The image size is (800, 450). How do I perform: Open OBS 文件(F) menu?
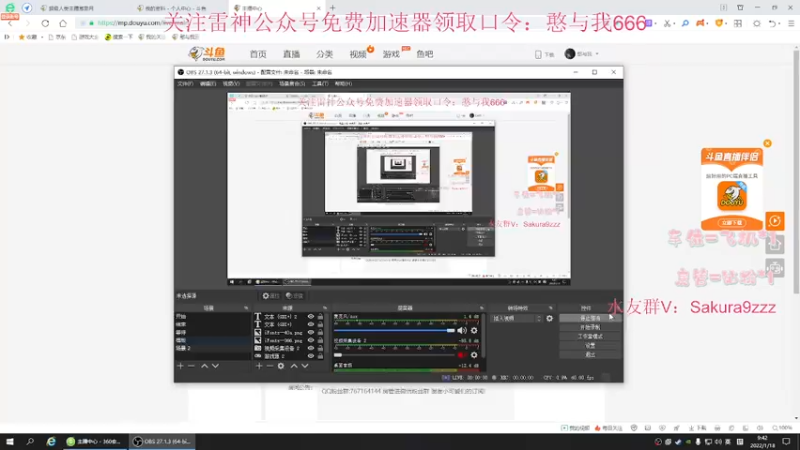pyautogui.click(x=185, y=84)
